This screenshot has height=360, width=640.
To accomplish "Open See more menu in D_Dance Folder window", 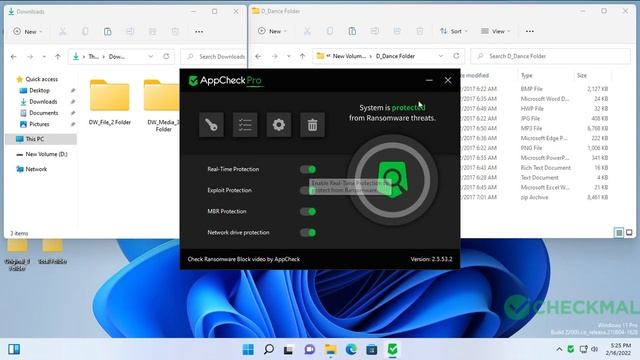I will (529, 31).
